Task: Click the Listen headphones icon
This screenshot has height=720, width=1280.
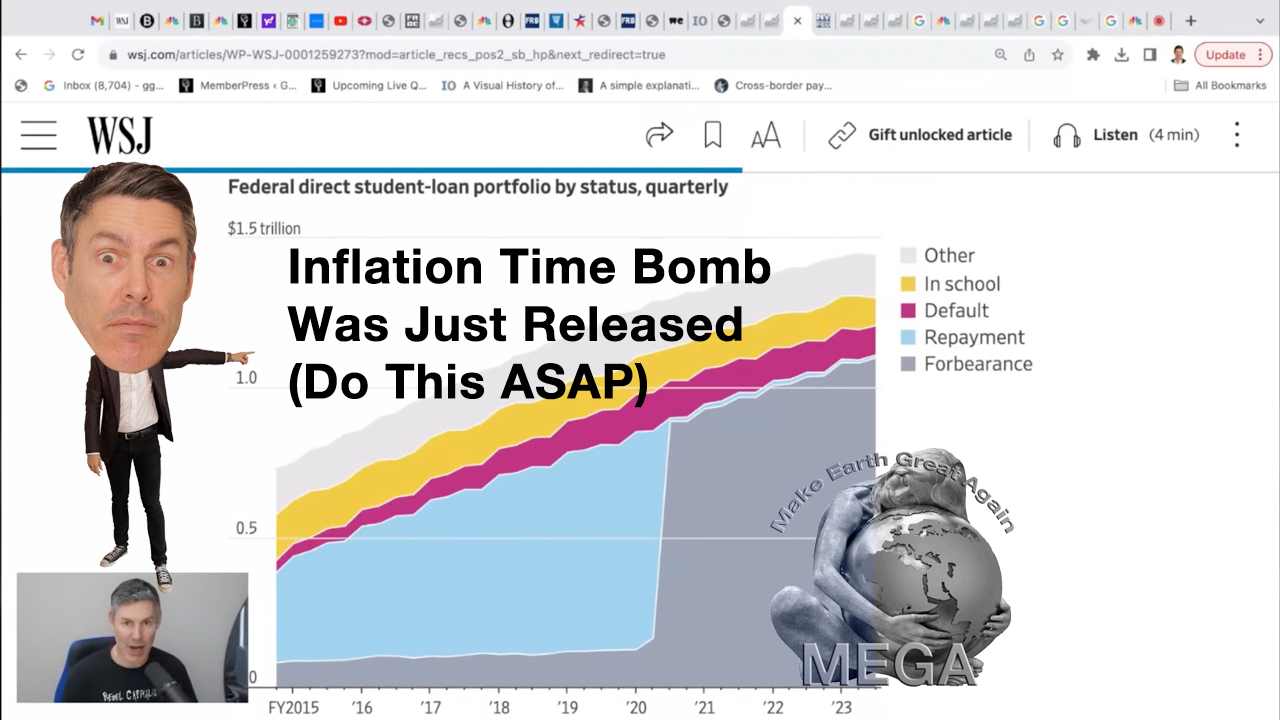Action: point(1067,135)
